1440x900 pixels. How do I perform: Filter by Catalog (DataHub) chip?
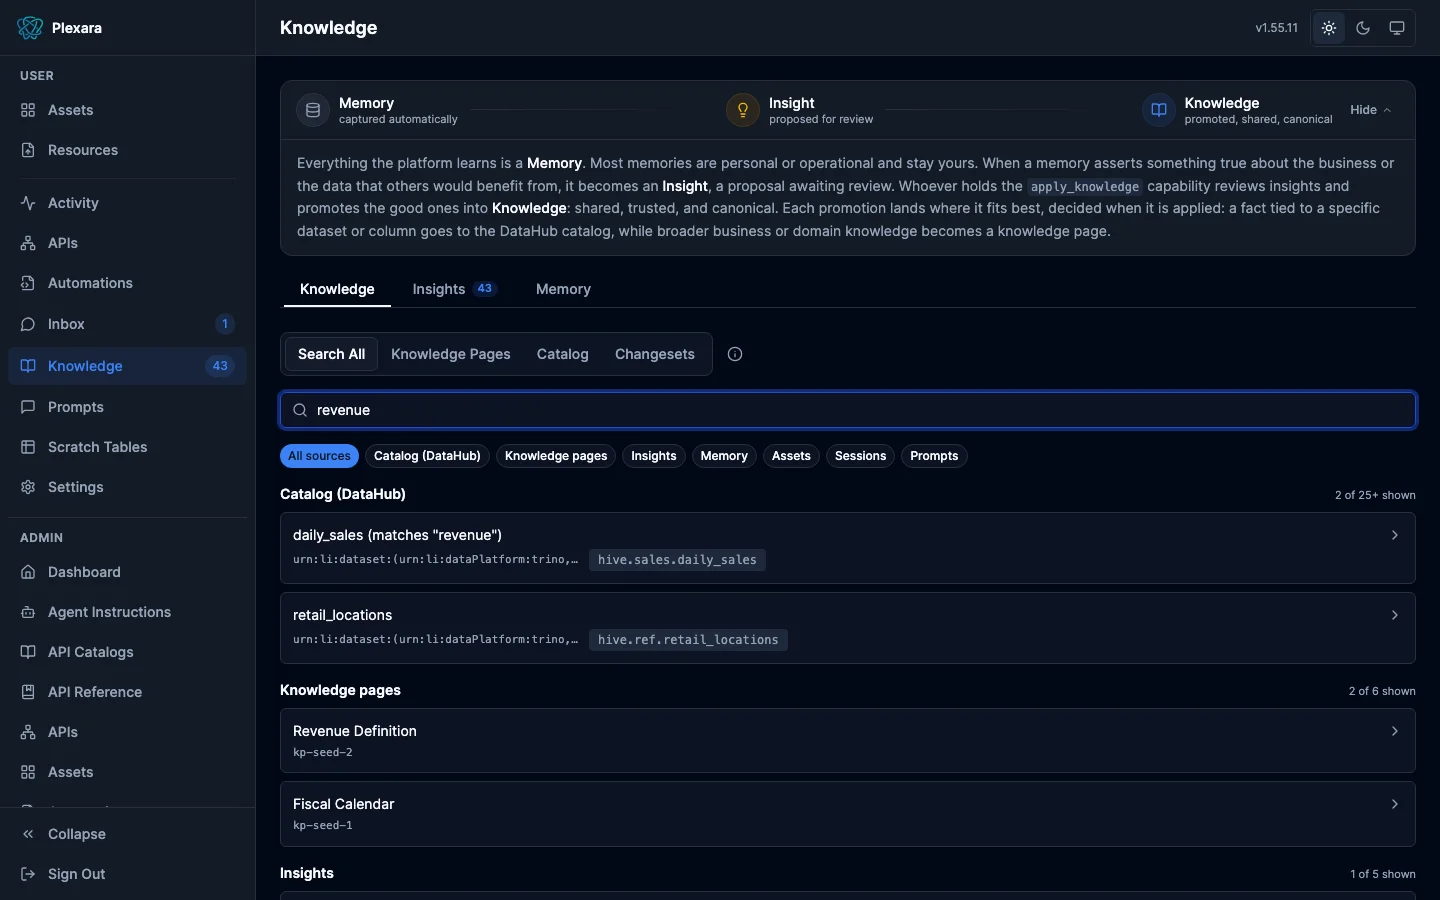pyautogui.click(x=427, y=456)
